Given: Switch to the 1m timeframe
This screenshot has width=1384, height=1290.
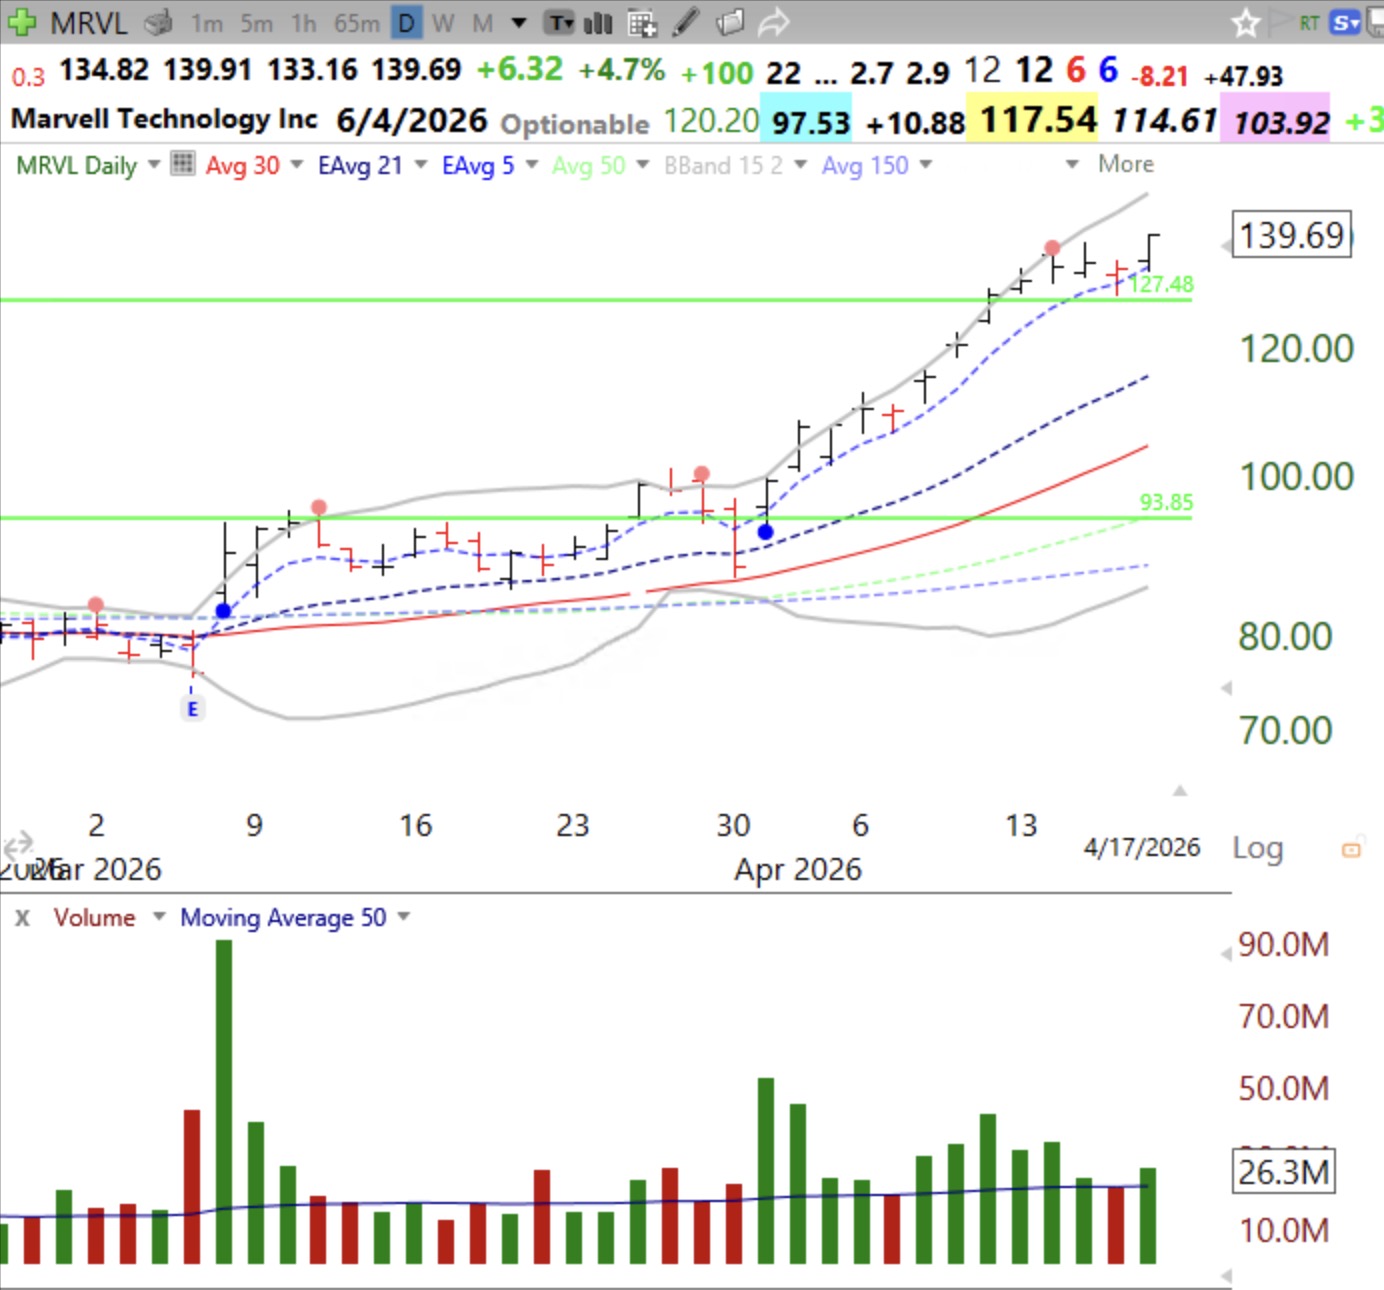Looking at the screenshot, I should (207, 23).
